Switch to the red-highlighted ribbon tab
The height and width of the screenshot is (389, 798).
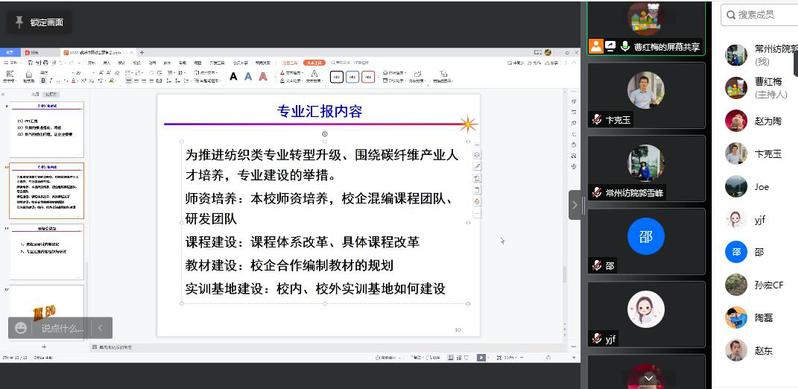[314, 63]
